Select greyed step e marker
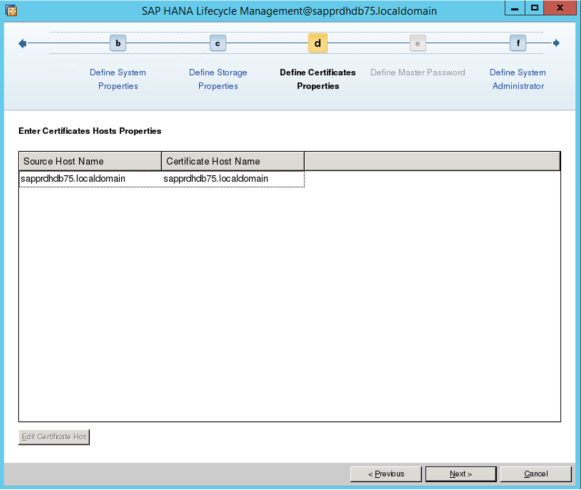The width and height of the screenshot is (581, 490). coord(418,43)
